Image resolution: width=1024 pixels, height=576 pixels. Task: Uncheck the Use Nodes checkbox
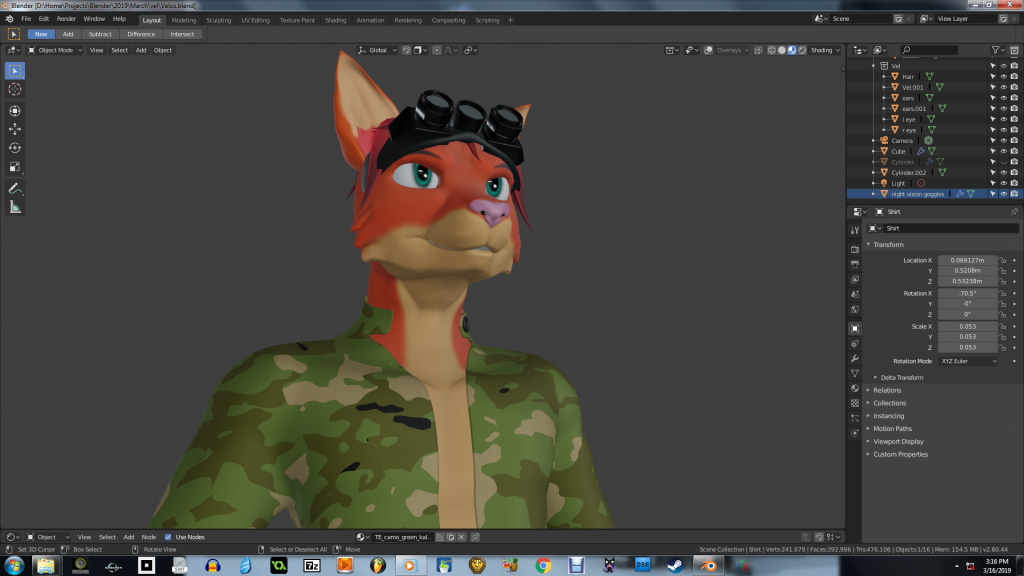pyautogui.click(x=168, y=537)
